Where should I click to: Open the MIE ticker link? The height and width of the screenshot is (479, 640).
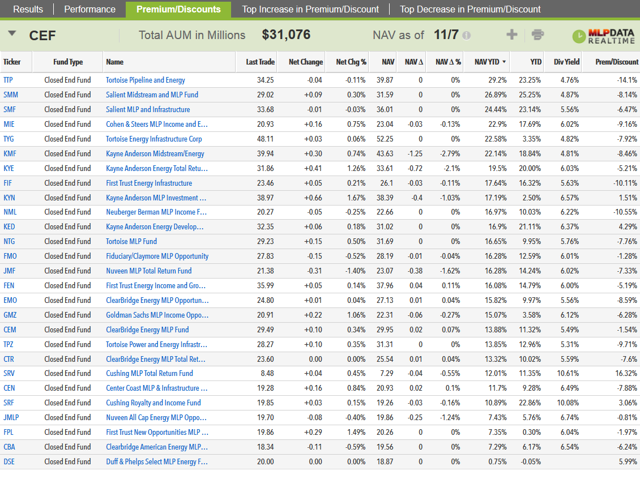click(9, 124)
